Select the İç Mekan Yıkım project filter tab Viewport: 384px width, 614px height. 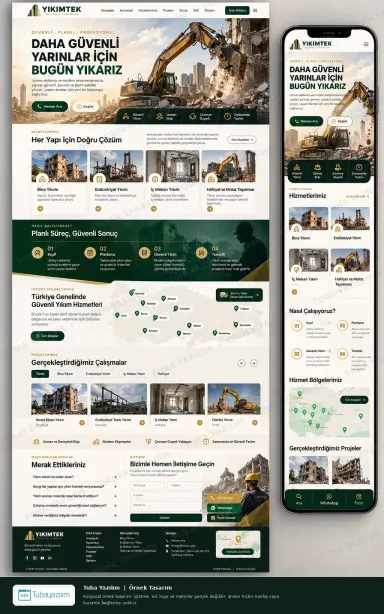click(x=134, y=374)
